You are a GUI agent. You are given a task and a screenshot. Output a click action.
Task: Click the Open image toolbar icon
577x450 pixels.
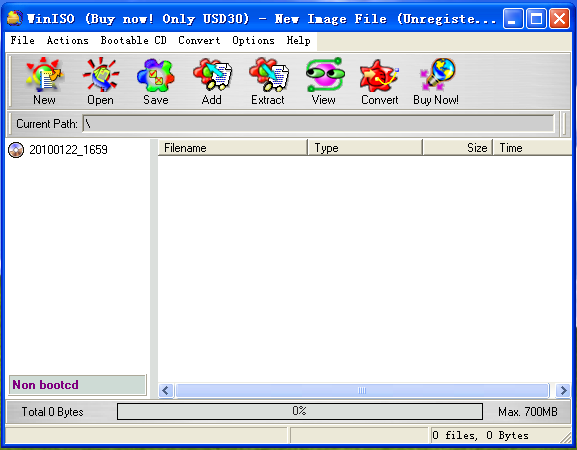[100, 81]
